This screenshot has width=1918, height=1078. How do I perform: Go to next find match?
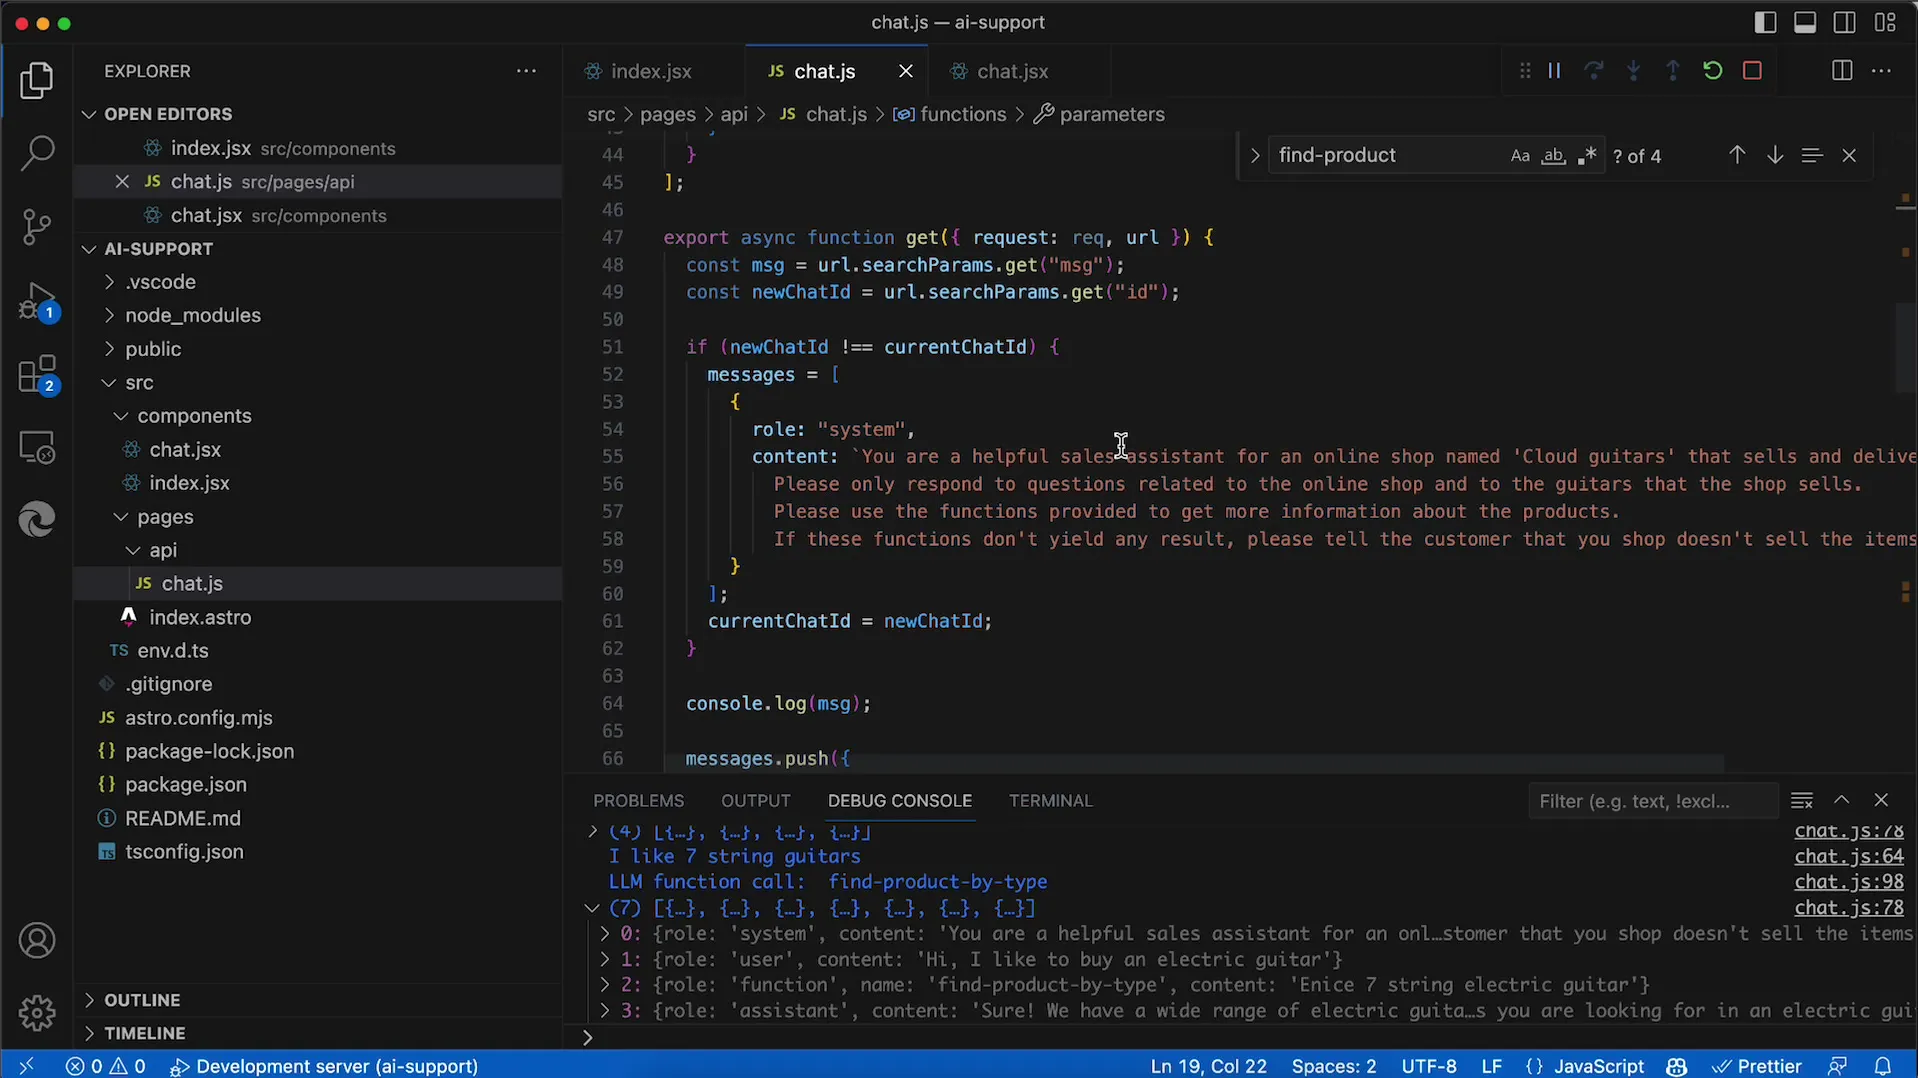pos(1775,156)
